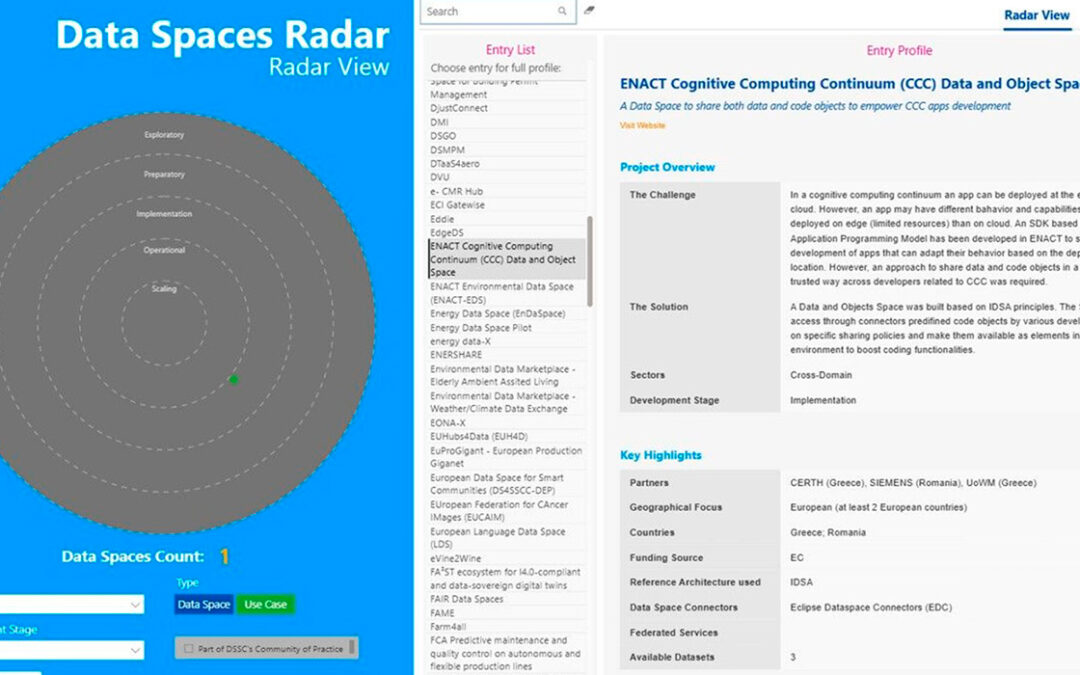Open the Development Stage dropdown
This screenshot has height=675, width=1080.
(x=70, y=650)
